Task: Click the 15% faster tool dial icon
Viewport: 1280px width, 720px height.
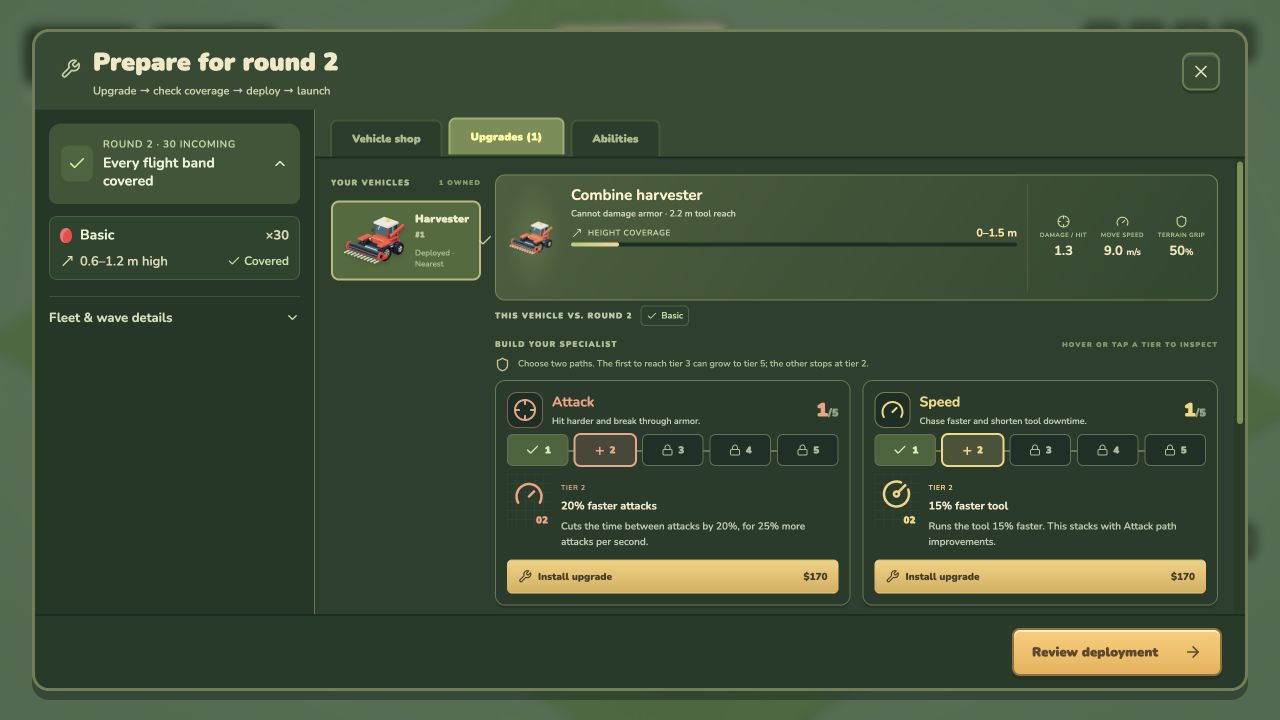Action: point(896,494)
